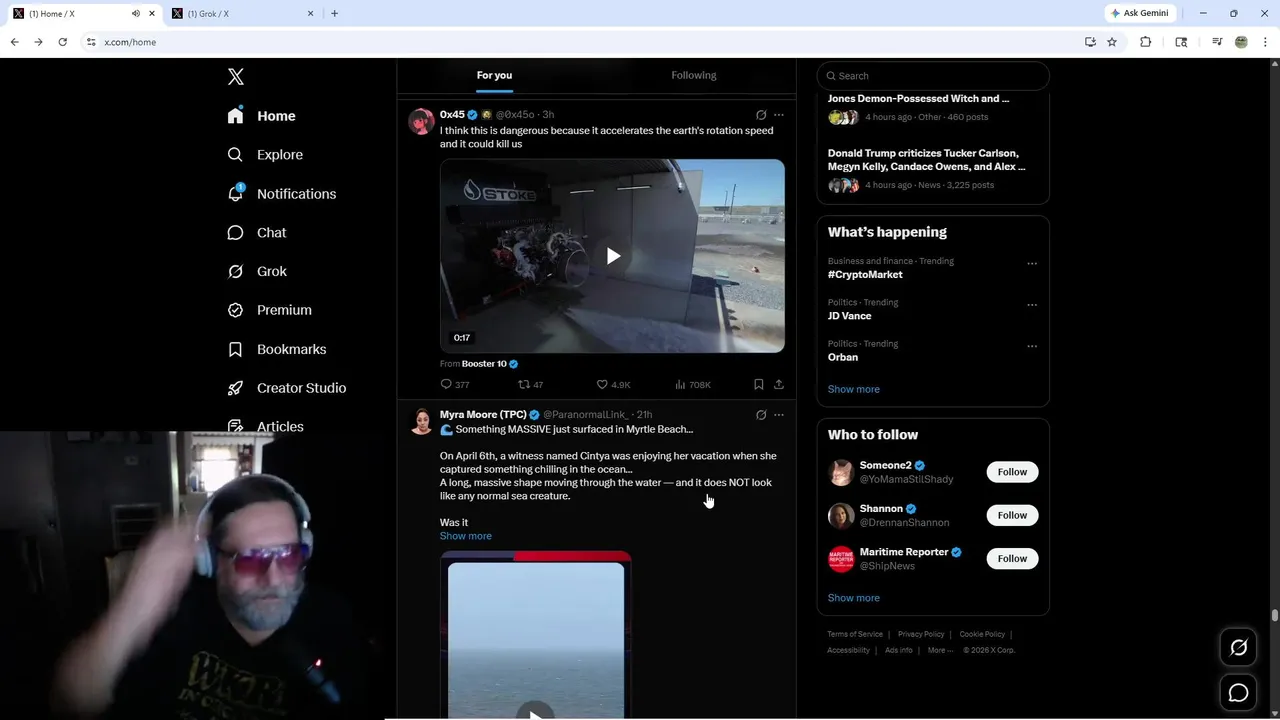Click Grok icon on Myra Moore post

[x=761, y=415]
